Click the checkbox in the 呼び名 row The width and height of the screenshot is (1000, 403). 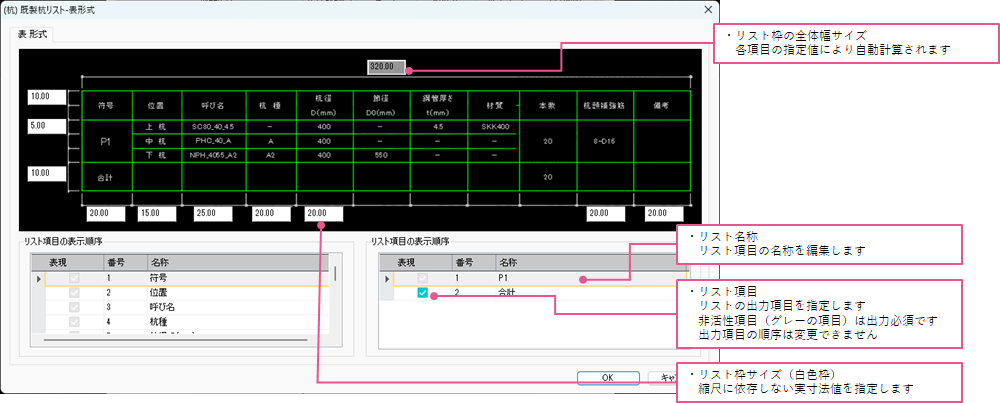coord(74,309)
